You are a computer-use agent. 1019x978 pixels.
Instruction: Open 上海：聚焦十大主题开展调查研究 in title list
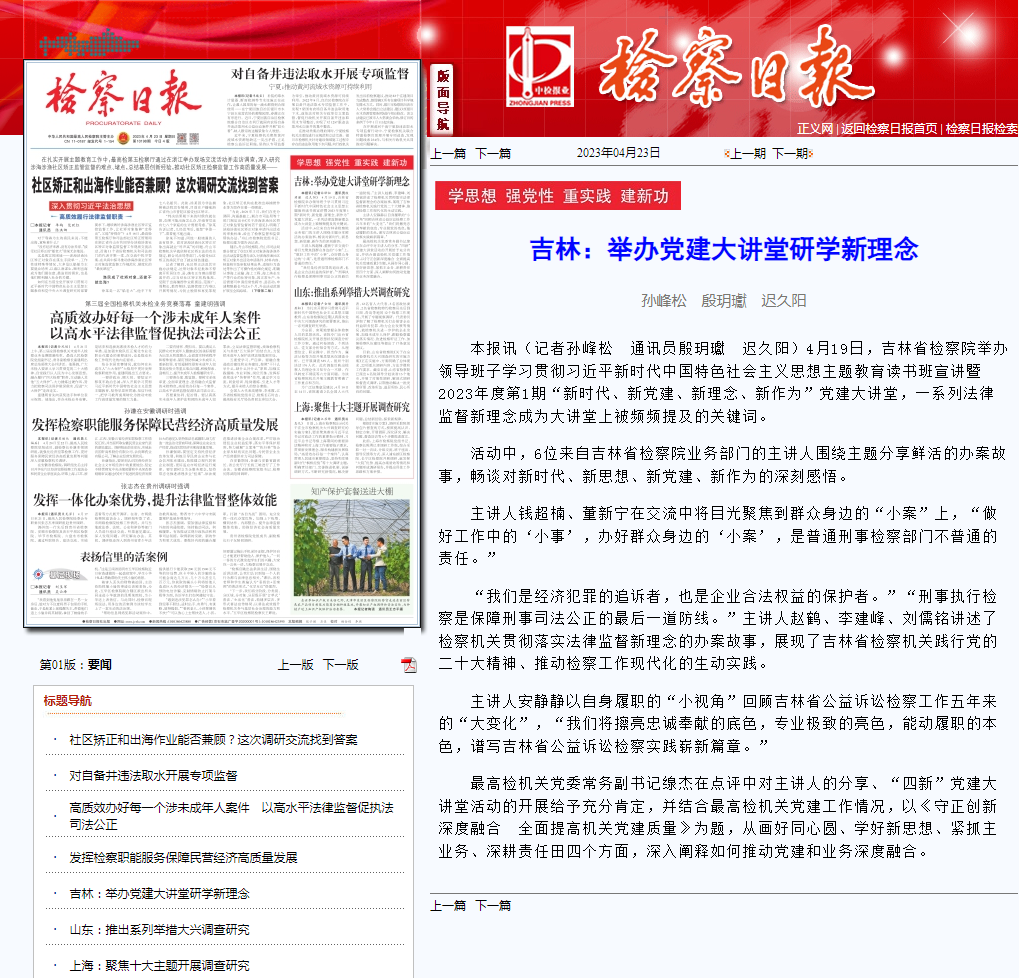click(x=159, y=966)
